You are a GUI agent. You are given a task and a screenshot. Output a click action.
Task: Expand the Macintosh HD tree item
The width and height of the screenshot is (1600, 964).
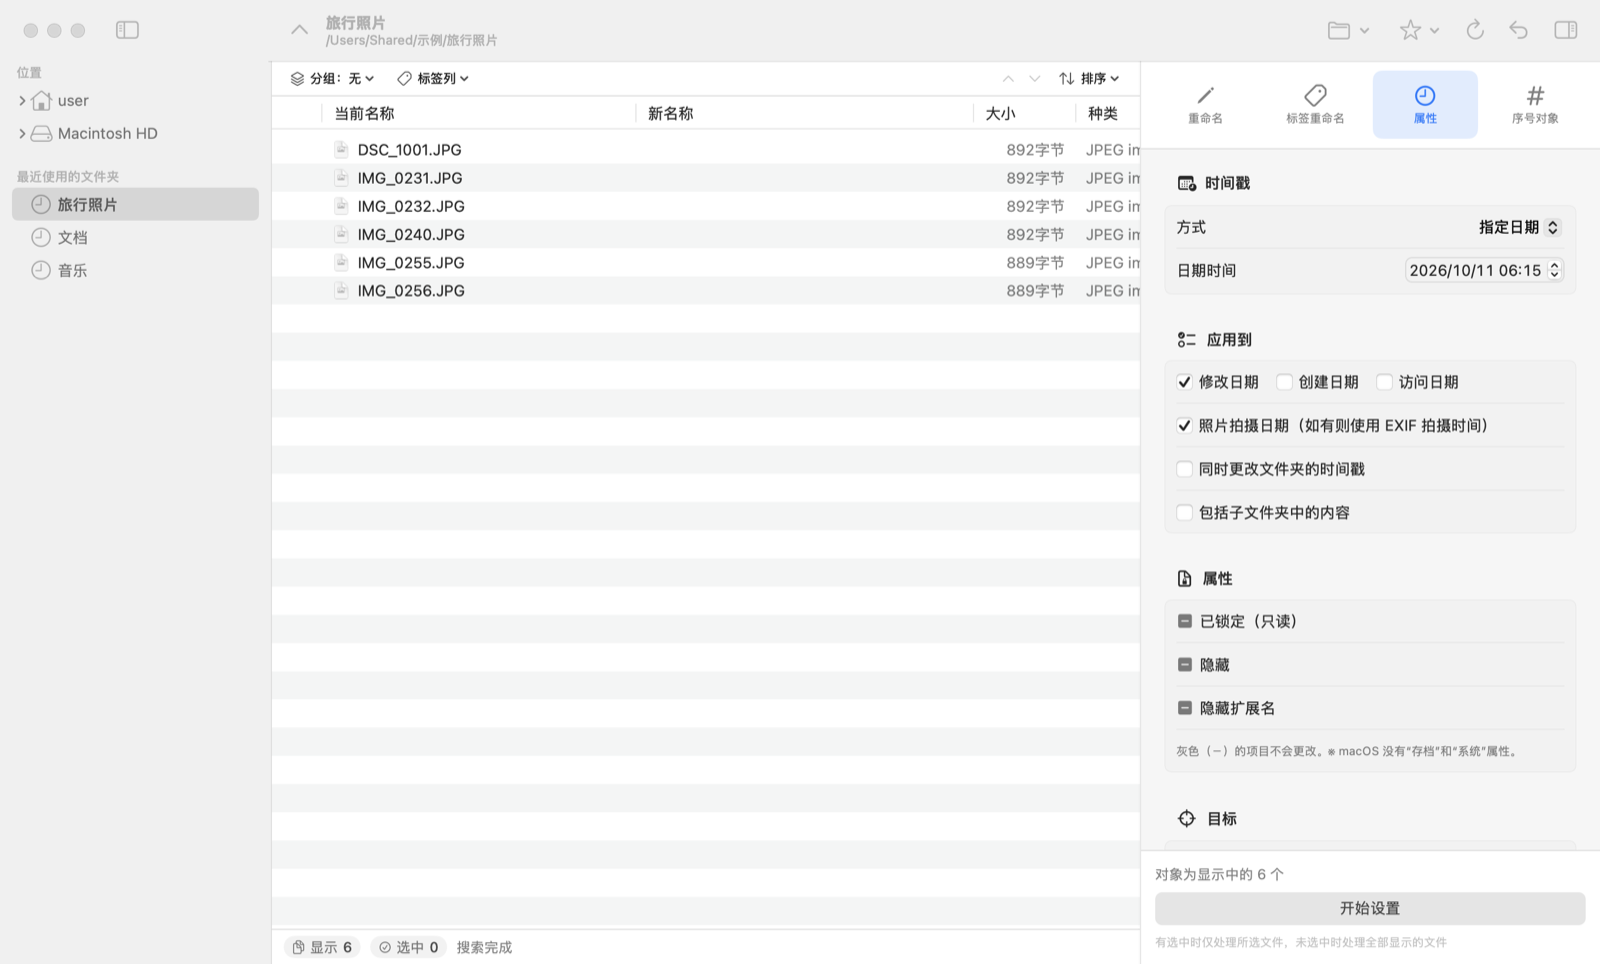tap(22, 133)
